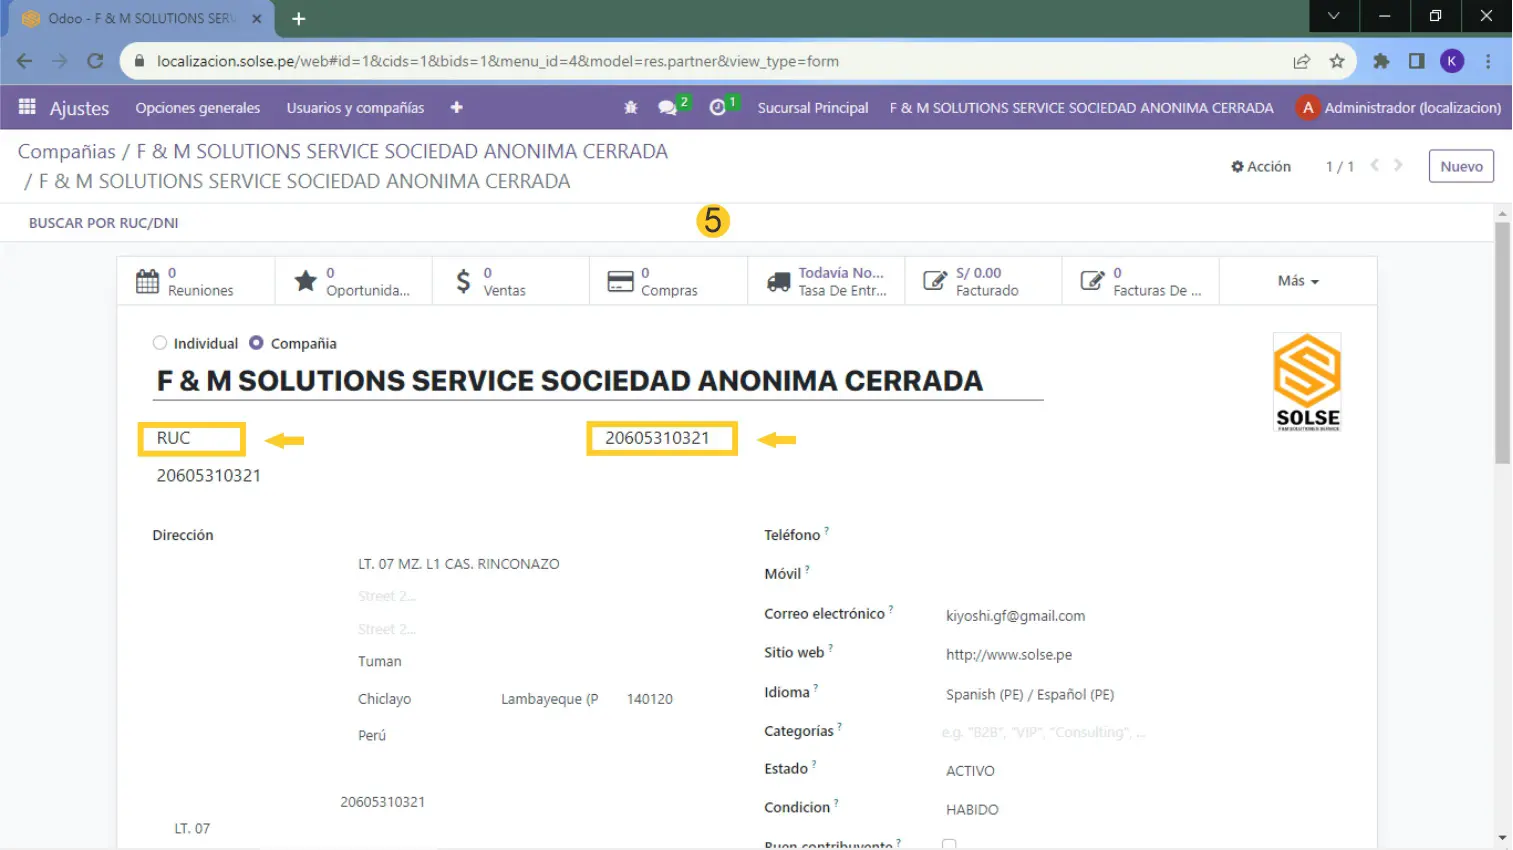Open Opciones generales menu
This screenshot has height=850, width=1513.
198,107
